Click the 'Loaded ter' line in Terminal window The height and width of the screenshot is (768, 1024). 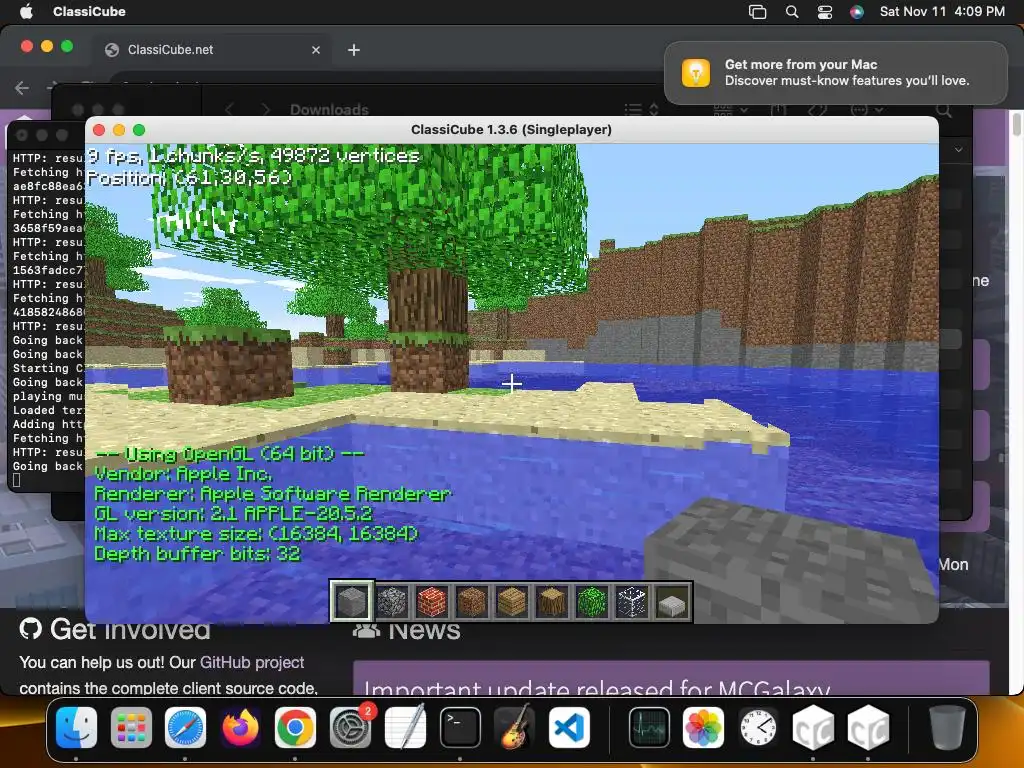pos(48,410)
